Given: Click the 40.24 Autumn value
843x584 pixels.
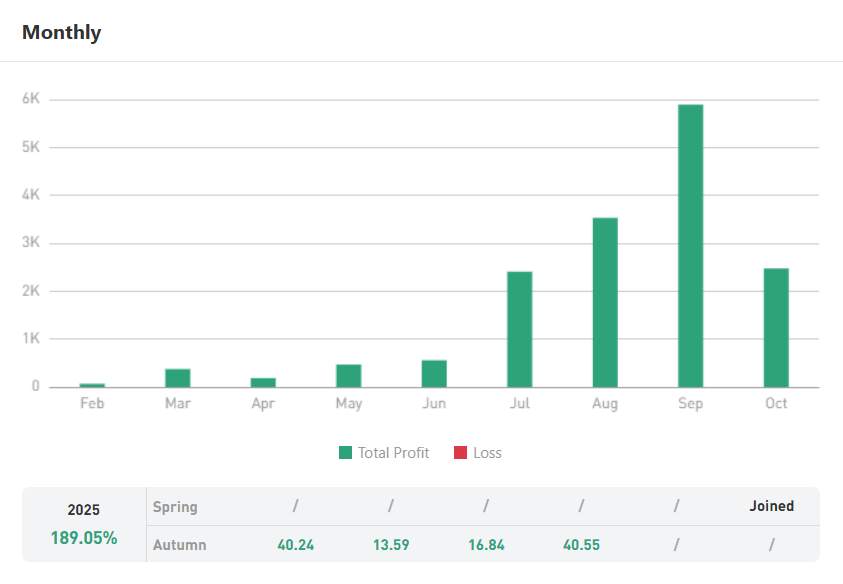Looking at the screenshot, I should [295, 545].
